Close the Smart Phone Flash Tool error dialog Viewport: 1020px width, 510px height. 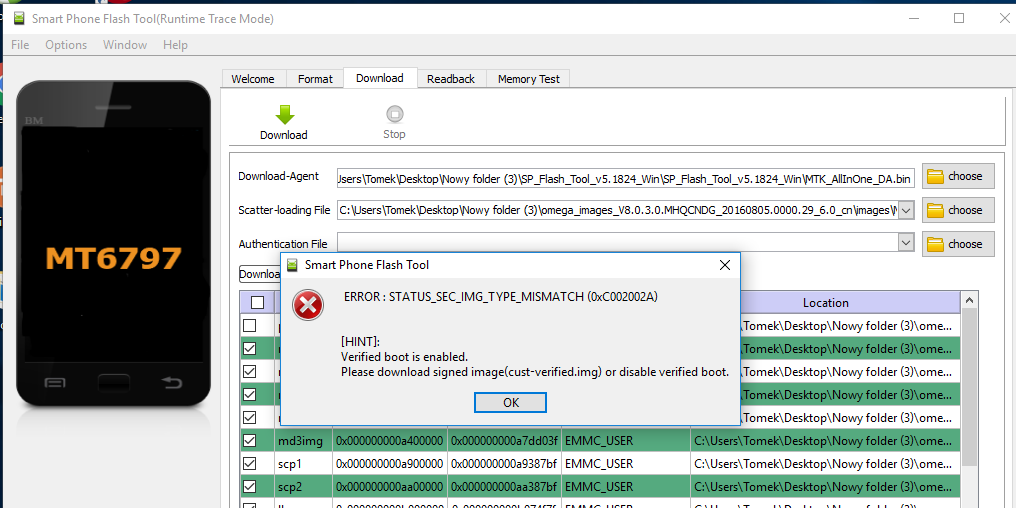(724, 265)
